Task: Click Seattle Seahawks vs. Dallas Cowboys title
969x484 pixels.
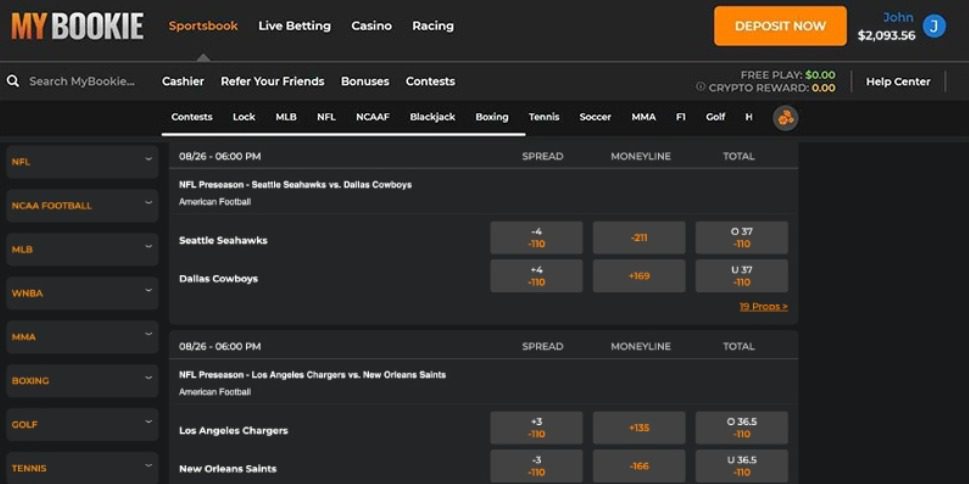Action: pyautogui.click(x=295, y=185)
